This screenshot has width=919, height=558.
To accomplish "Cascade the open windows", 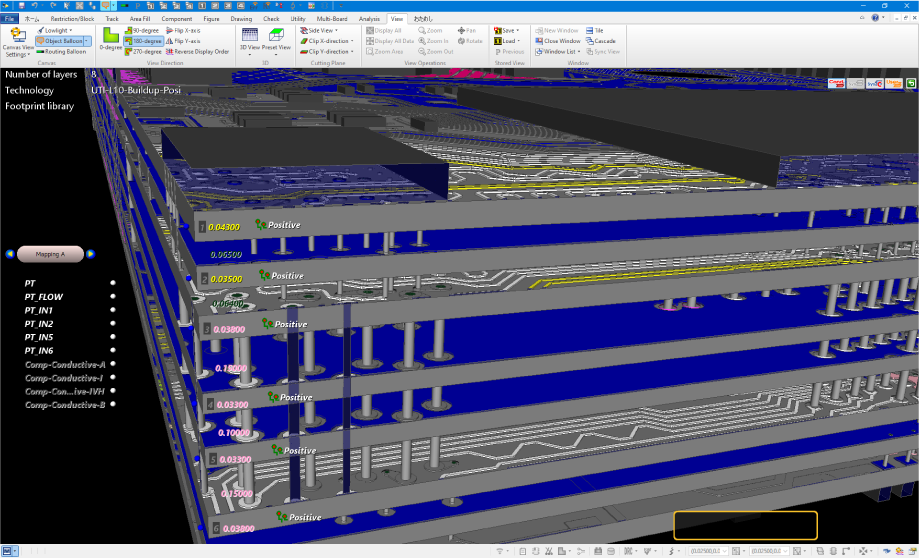I will coord(589,41).
